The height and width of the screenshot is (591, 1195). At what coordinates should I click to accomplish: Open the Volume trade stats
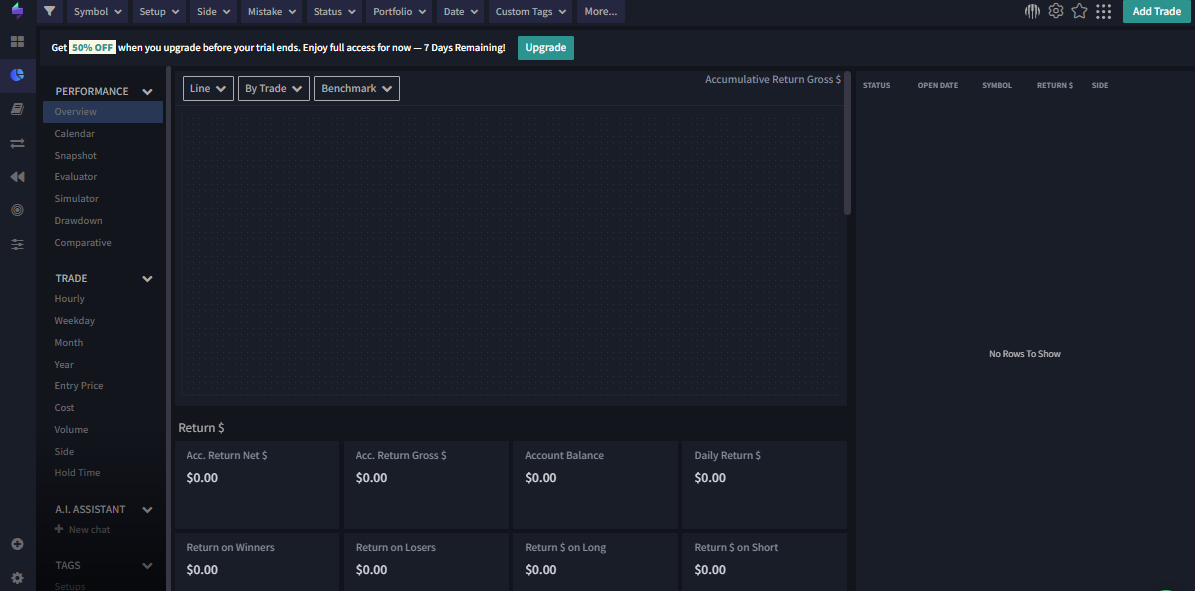pos(71,430)
